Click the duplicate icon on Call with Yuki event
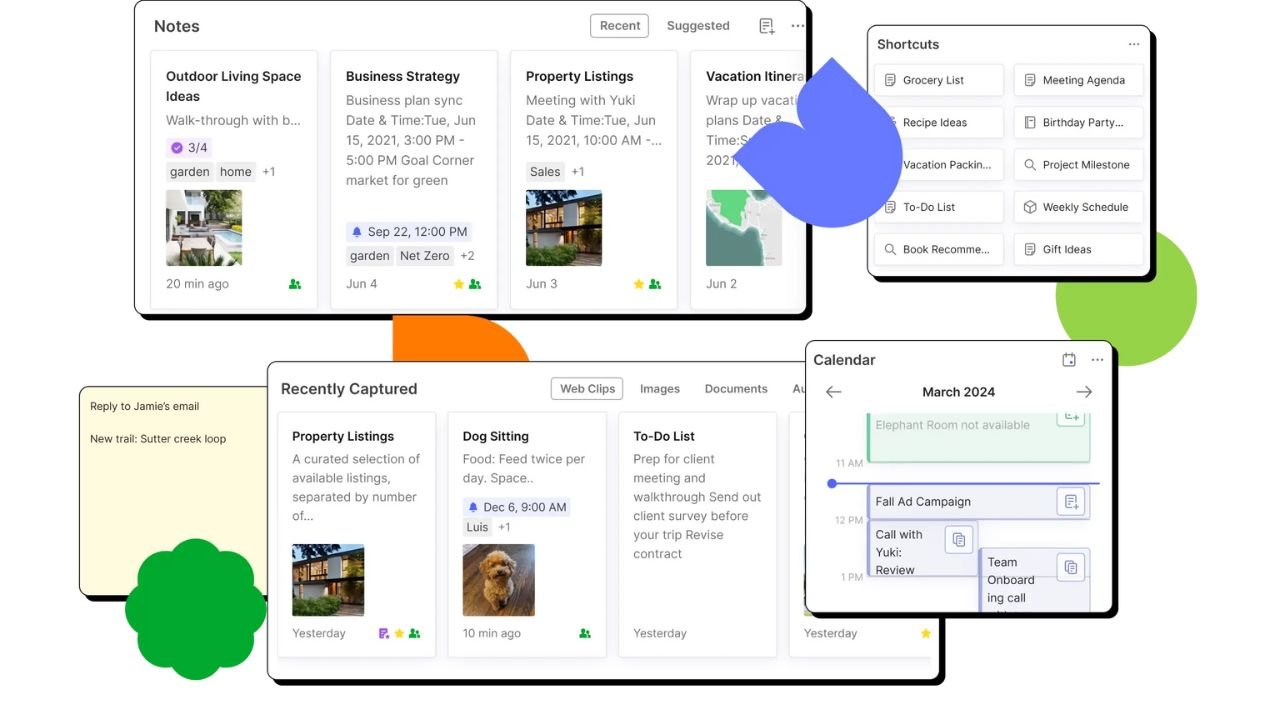Screen dimensions: 1280x720 [958, 539]
